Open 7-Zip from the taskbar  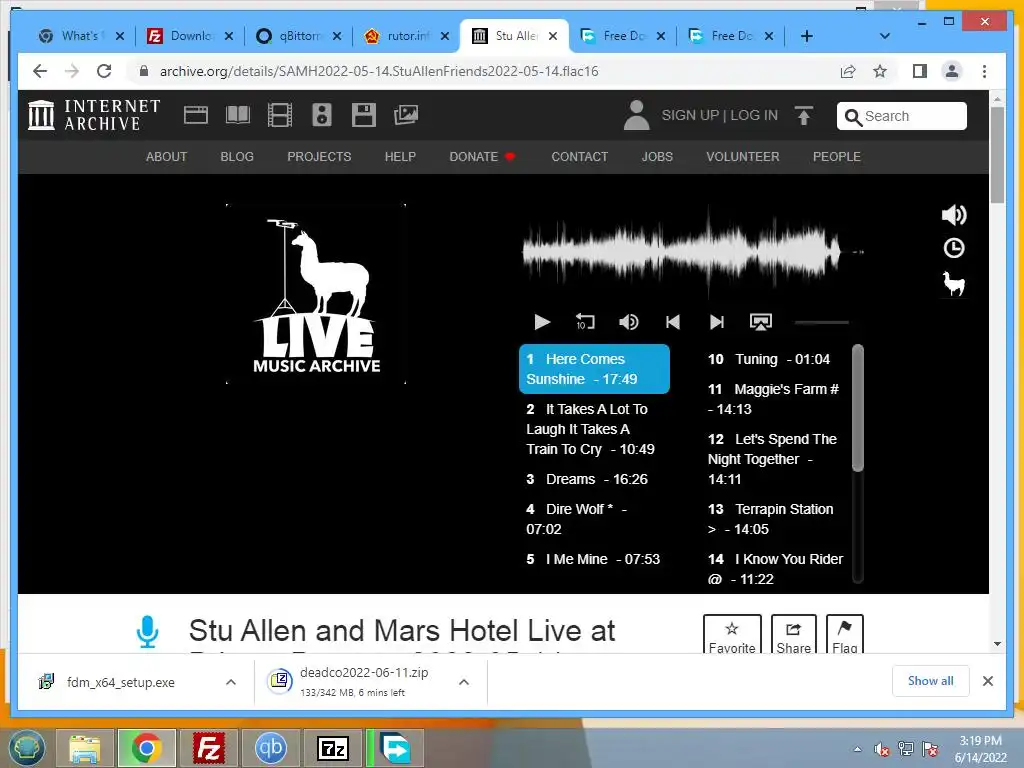[x=332, y=748]
